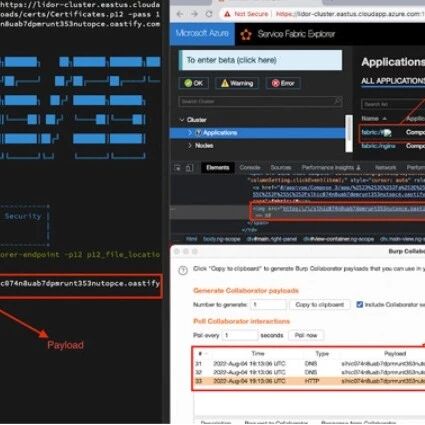Viewport: 425px width, 425px height.
Task: Click Copy to clipboard button
Action: tap(319, 305)
